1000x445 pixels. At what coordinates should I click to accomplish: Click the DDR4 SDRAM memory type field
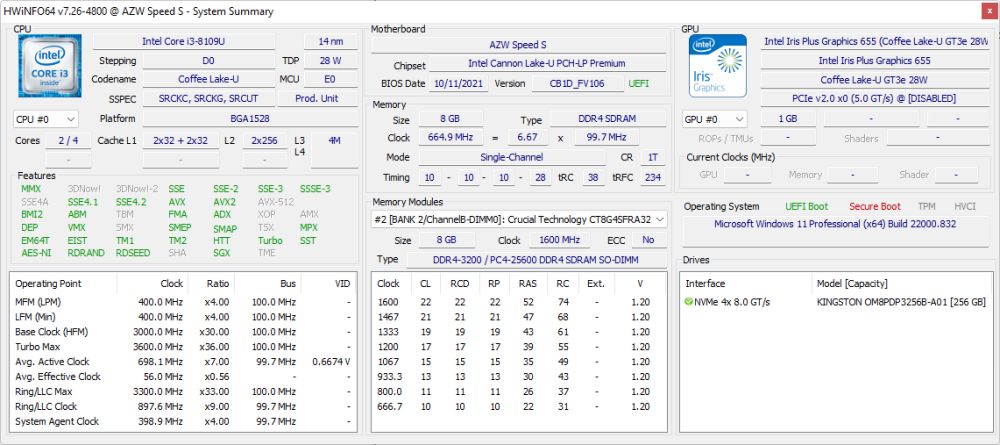pos(608,119)
